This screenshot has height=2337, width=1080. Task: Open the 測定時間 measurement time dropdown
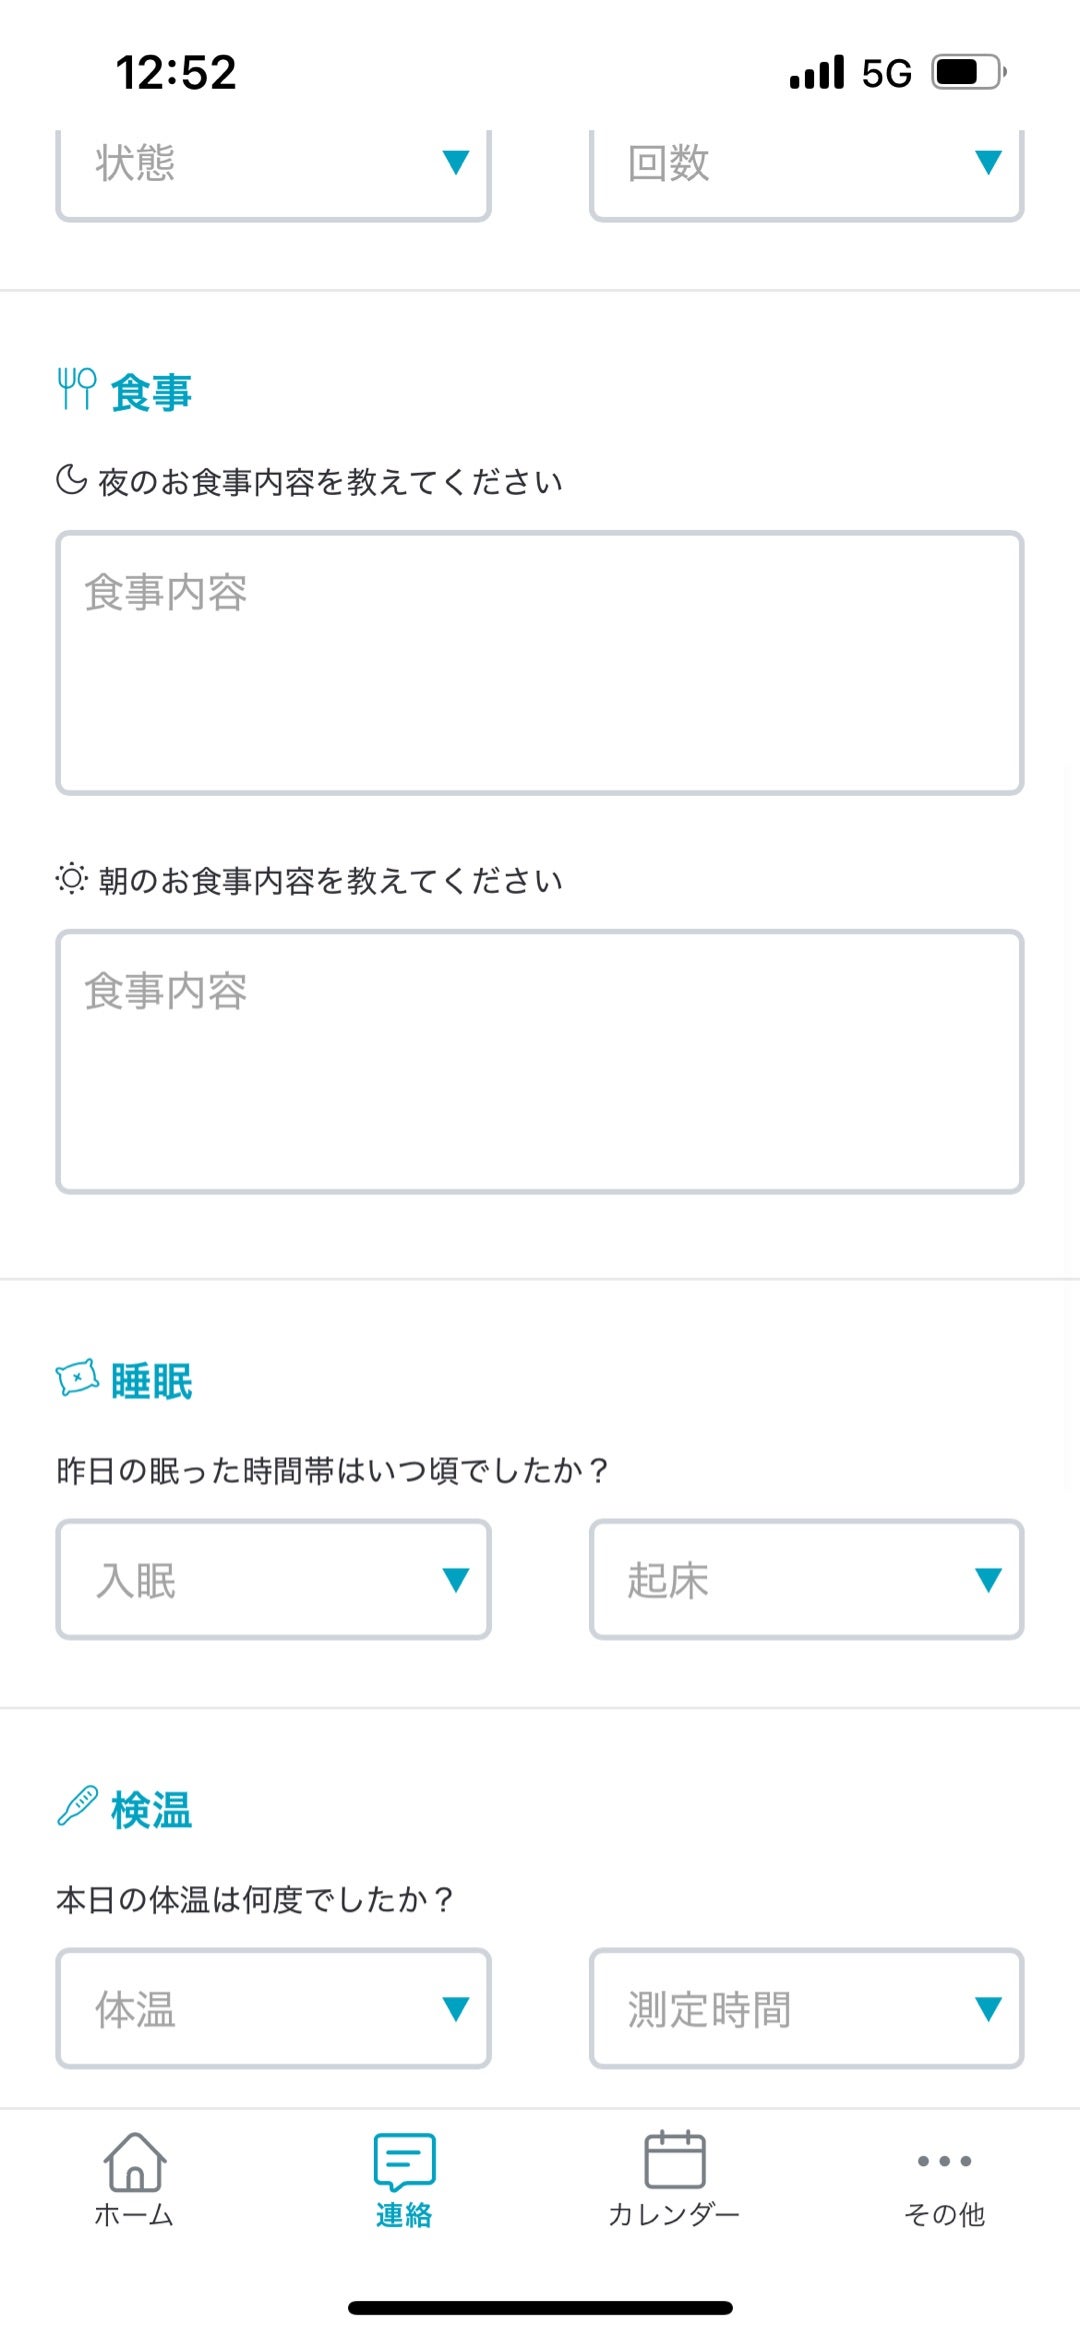pos(806,2008)
